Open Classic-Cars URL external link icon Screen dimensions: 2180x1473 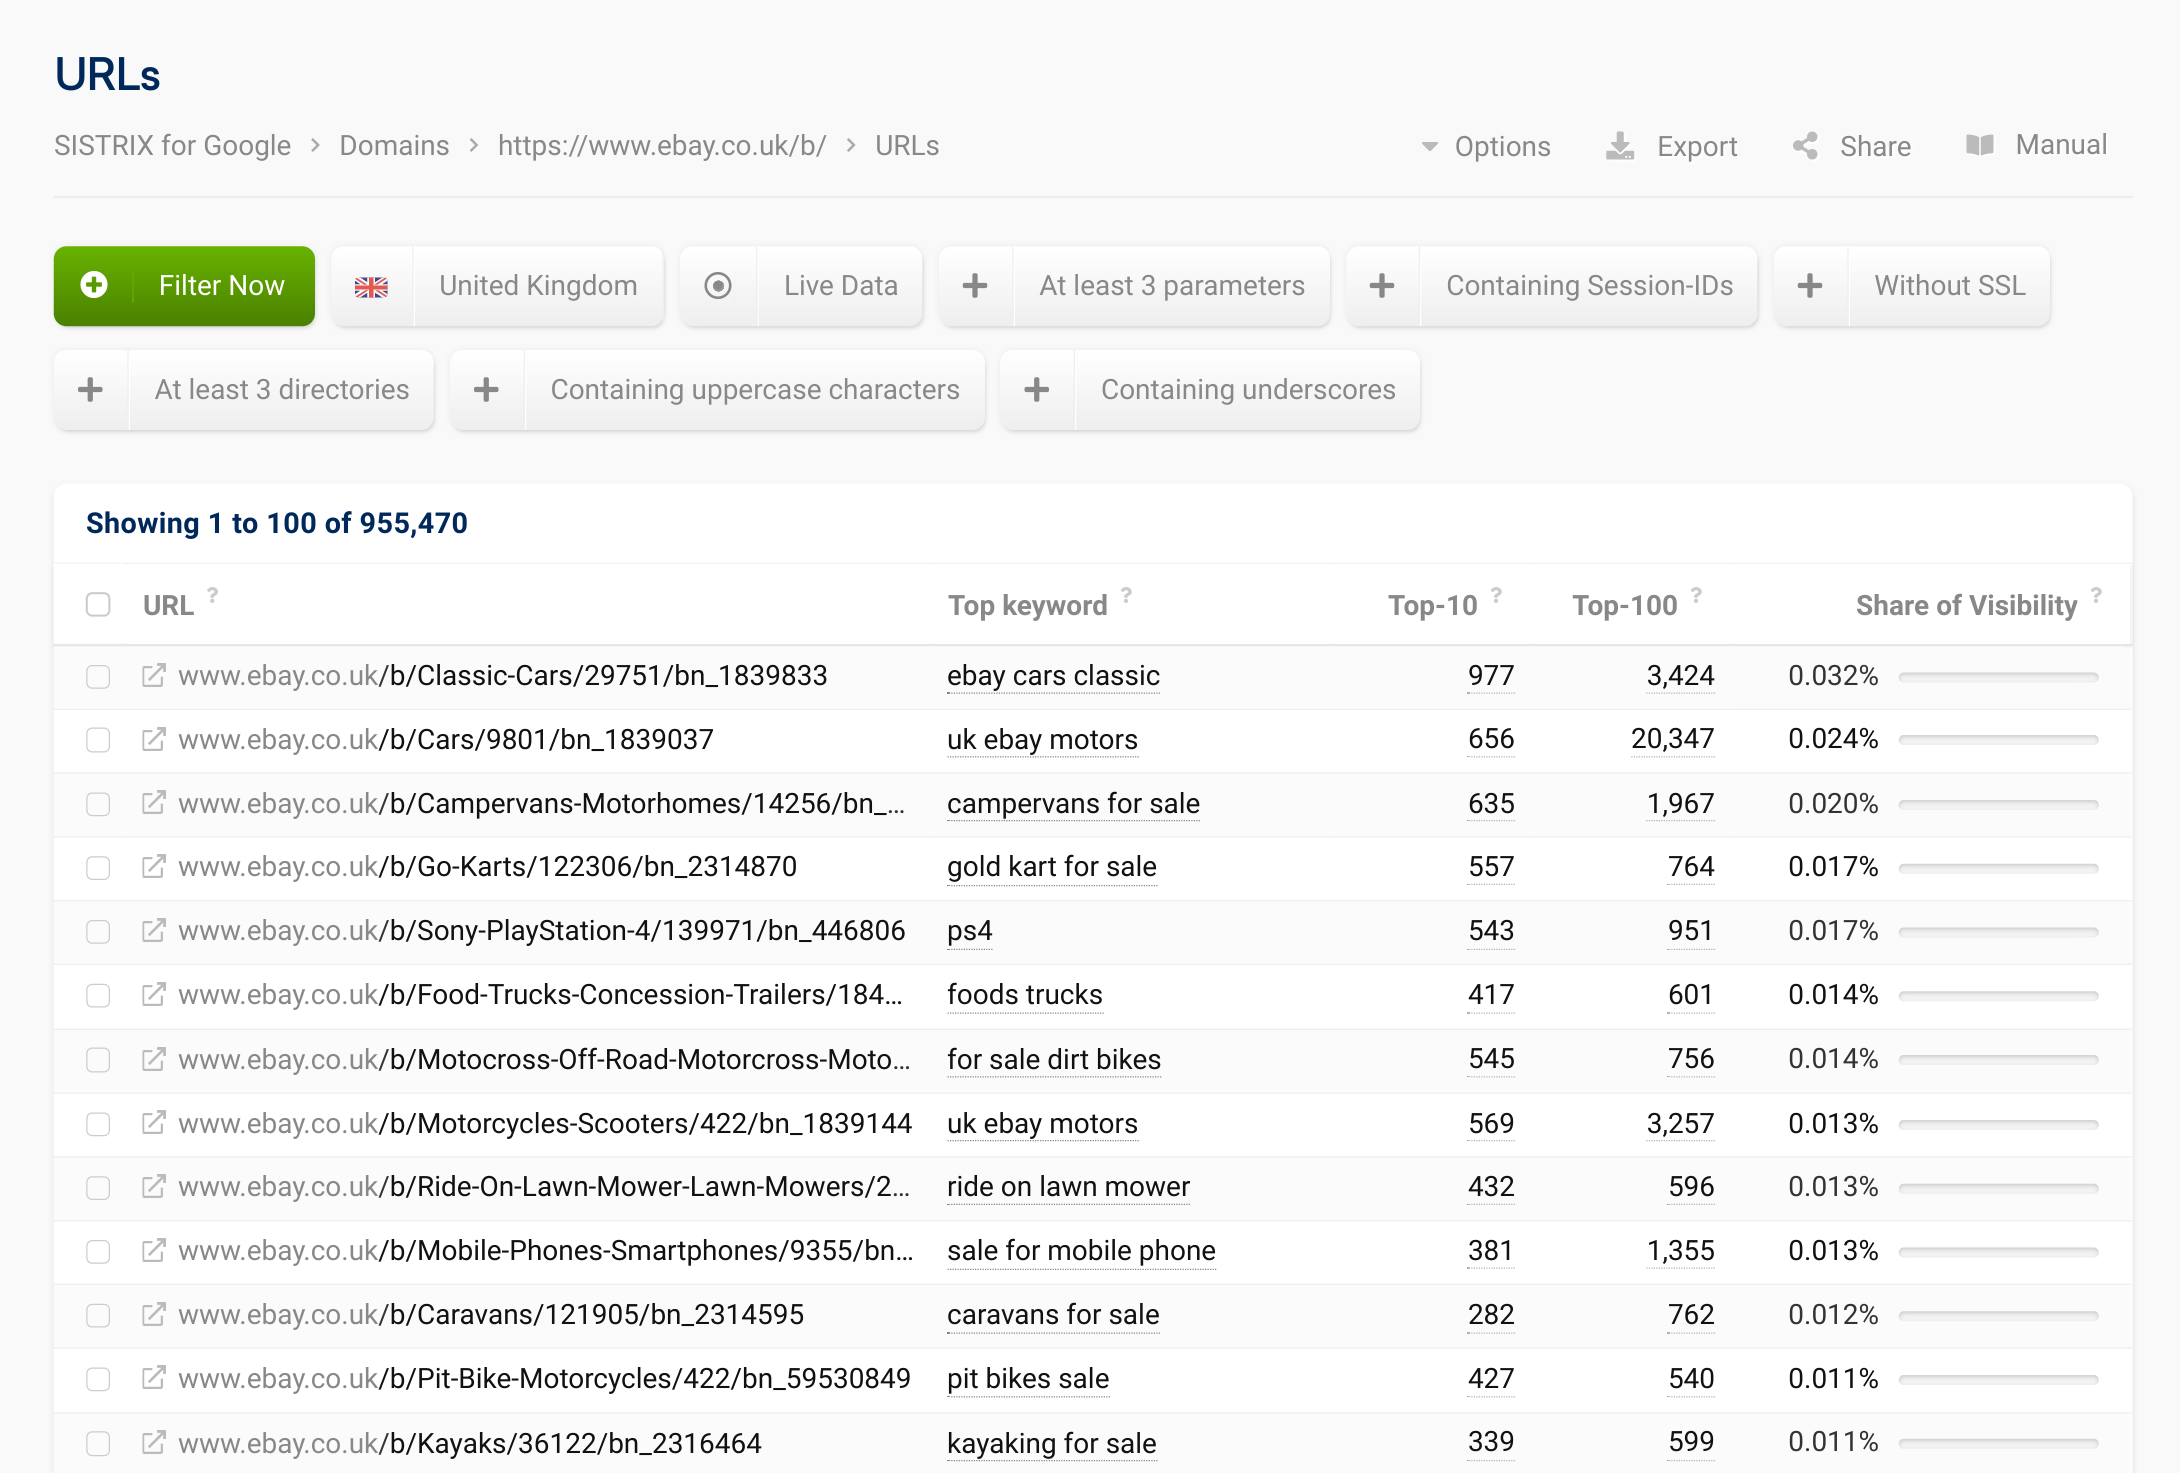point(153,675)
